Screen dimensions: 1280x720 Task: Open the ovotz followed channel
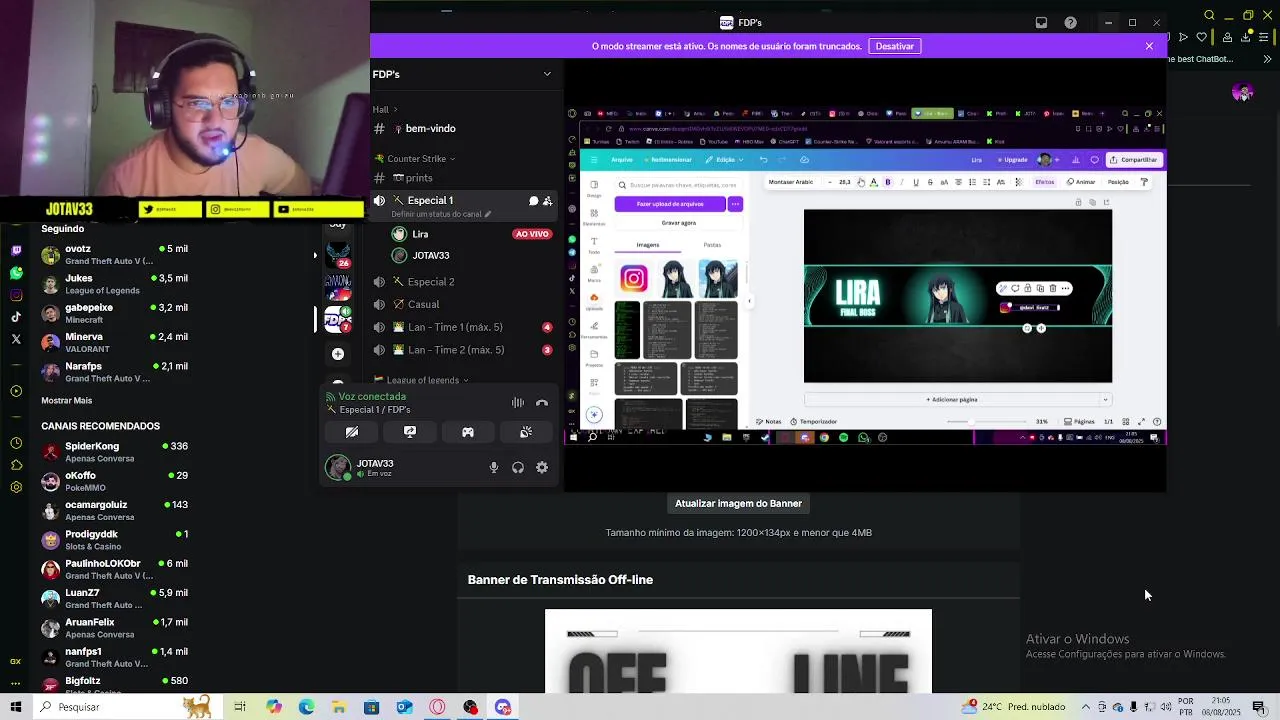click(x=114, y=254)
